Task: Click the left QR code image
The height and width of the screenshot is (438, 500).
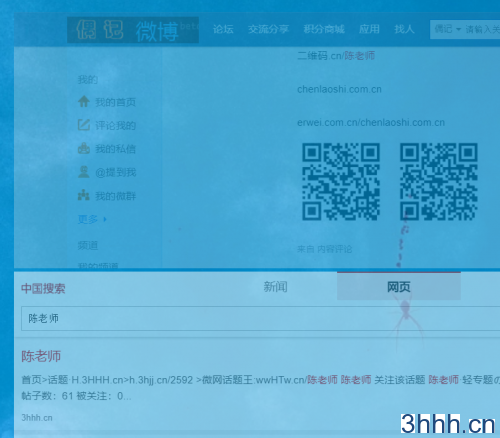Action: [341, 182]
